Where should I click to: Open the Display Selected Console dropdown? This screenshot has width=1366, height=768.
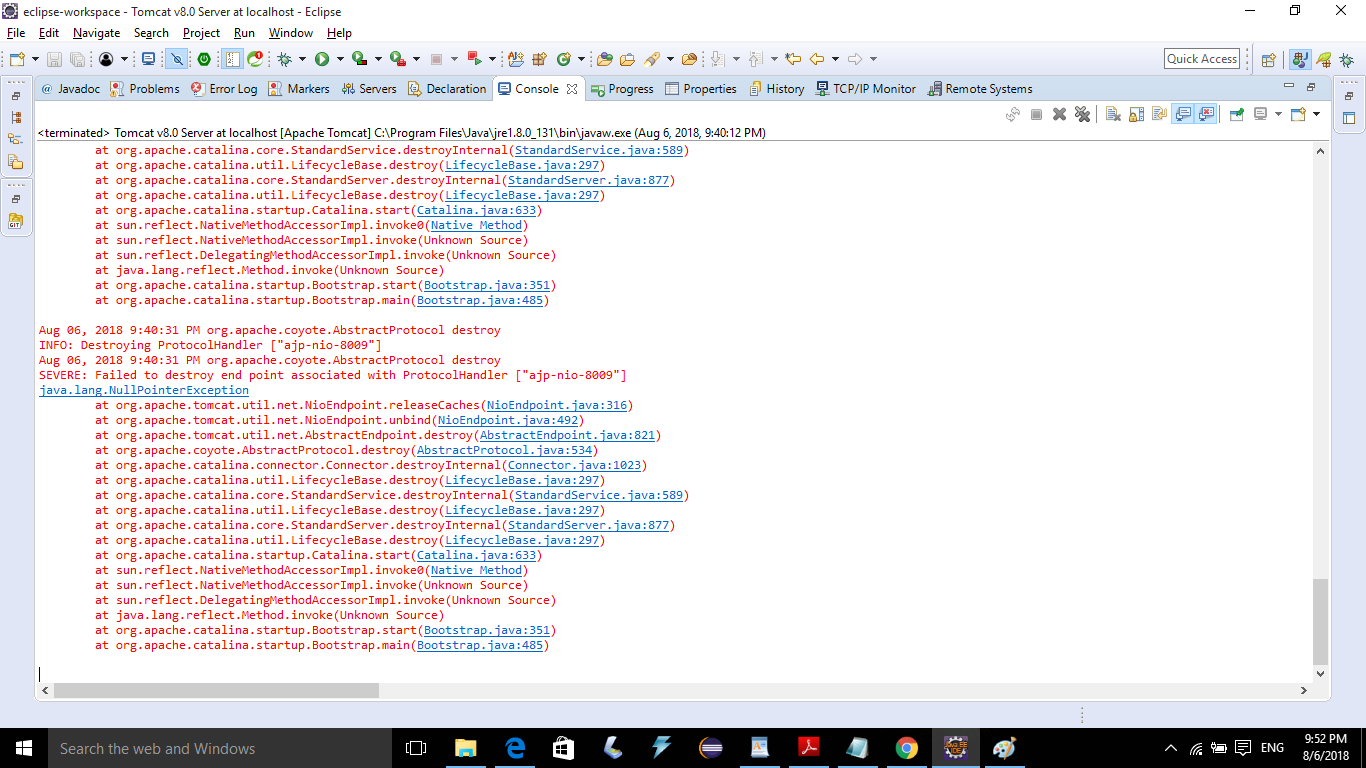point(1278,113)
